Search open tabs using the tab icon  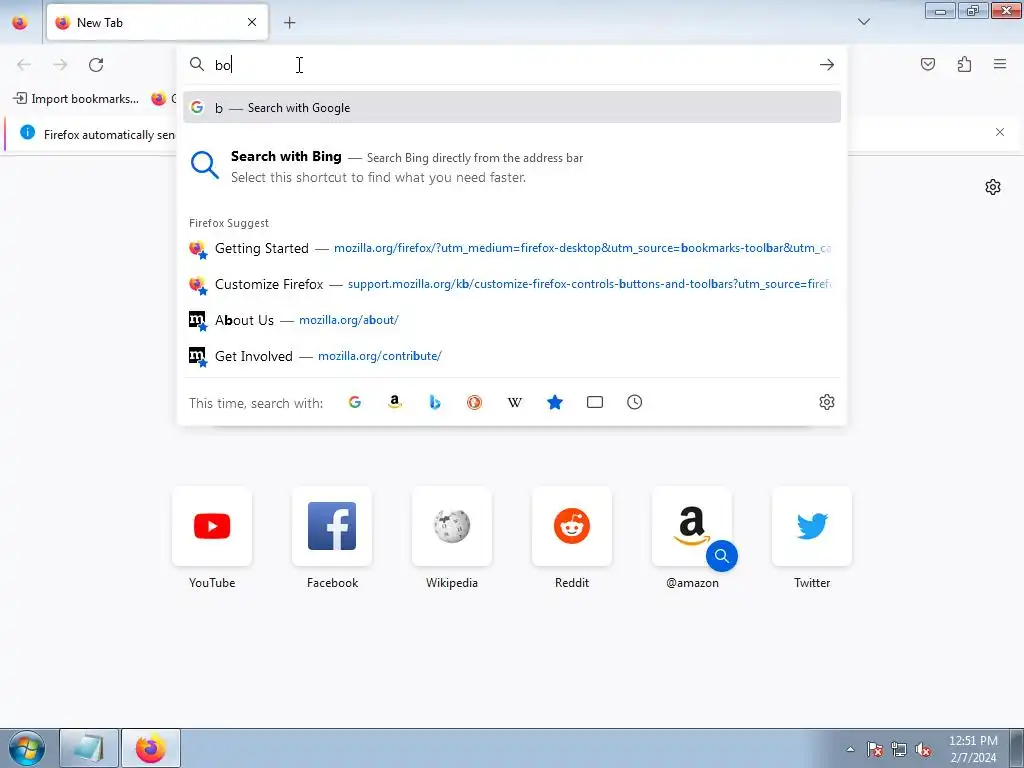pyautogui.click(x=595, y=402)
